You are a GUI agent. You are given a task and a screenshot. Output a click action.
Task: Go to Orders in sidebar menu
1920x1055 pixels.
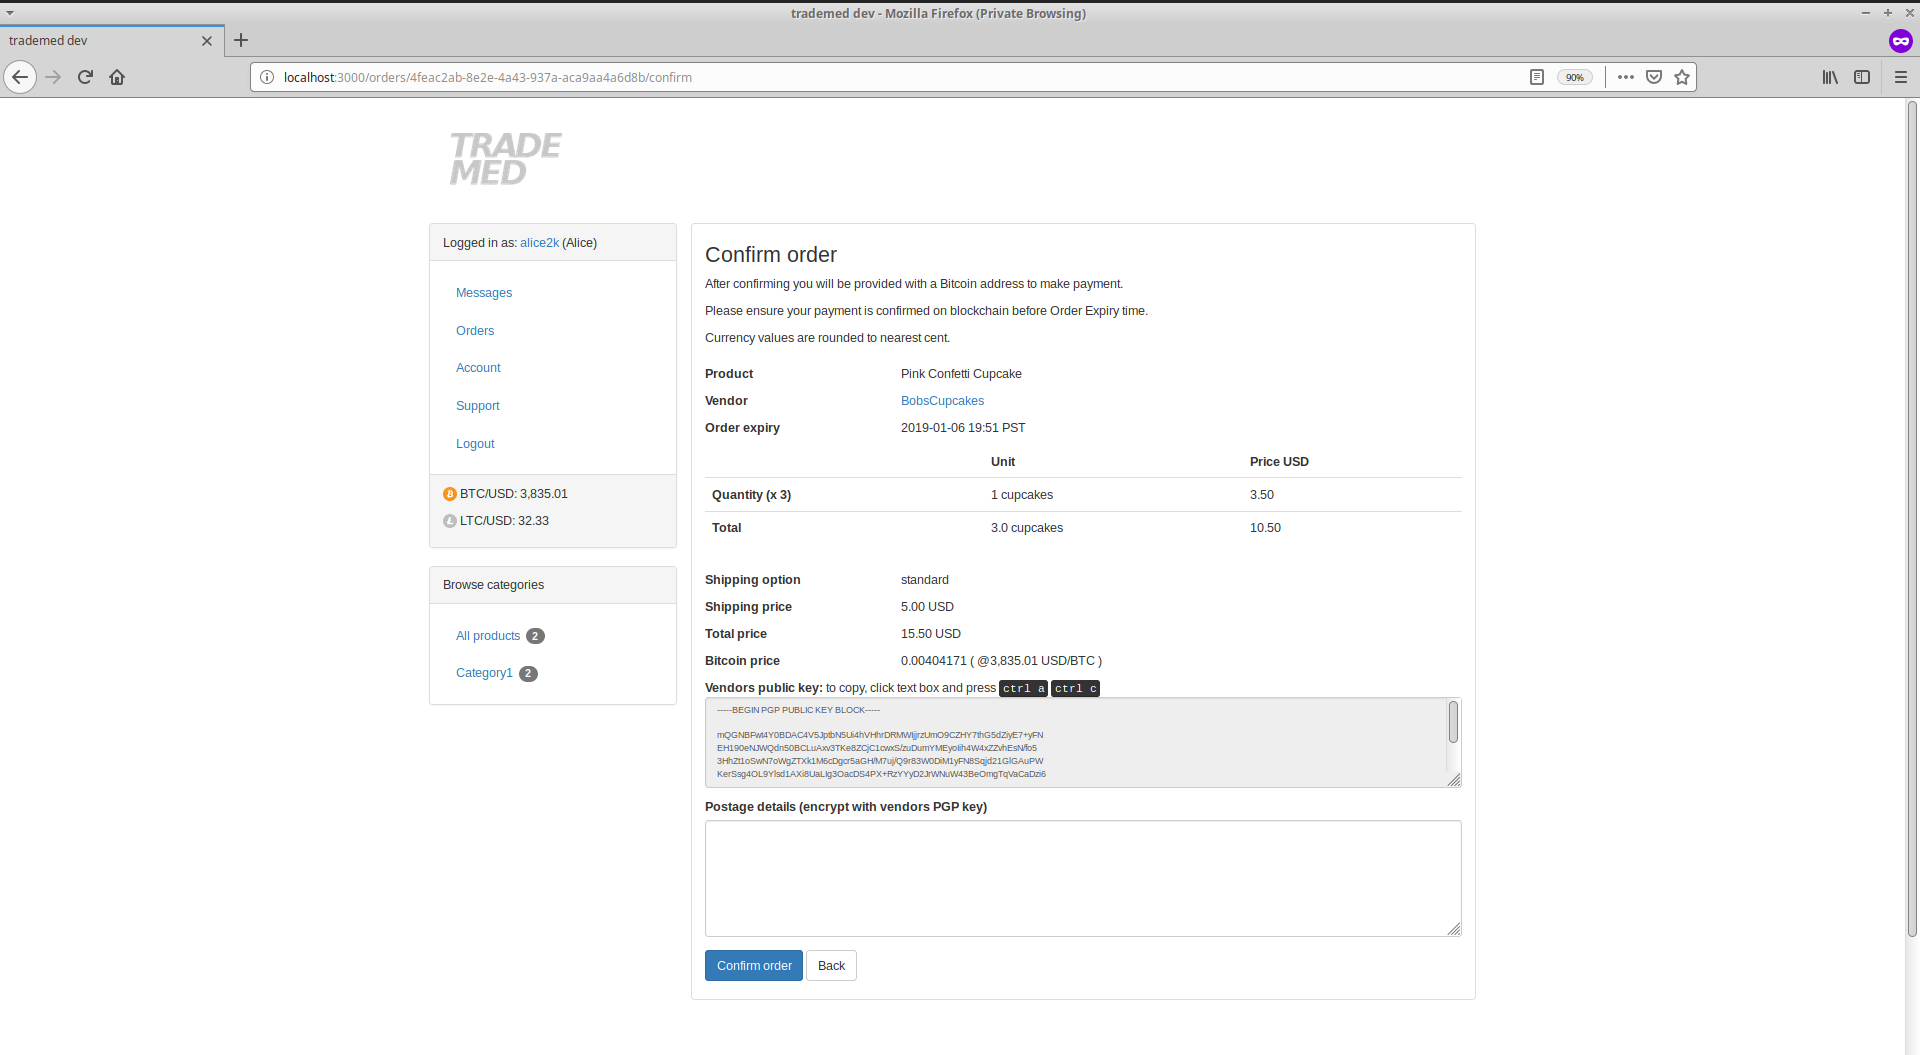(475, 331)
